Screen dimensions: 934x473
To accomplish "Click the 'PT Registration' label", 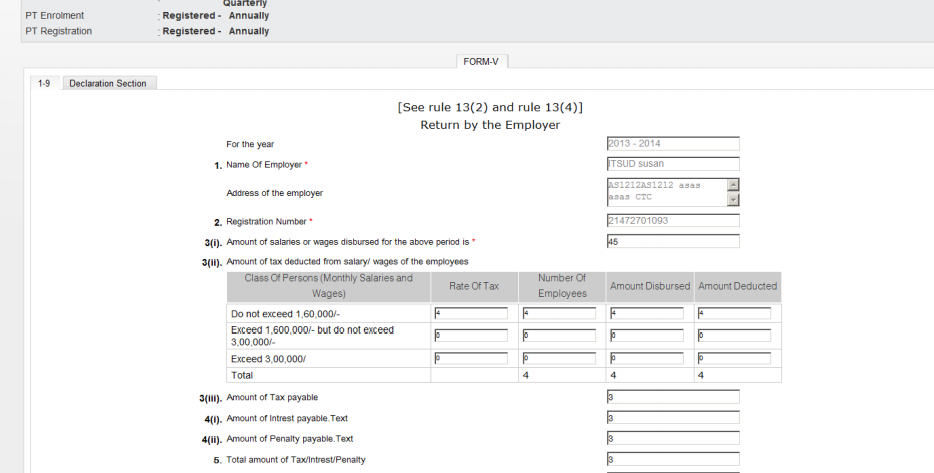I will [58, 31].
